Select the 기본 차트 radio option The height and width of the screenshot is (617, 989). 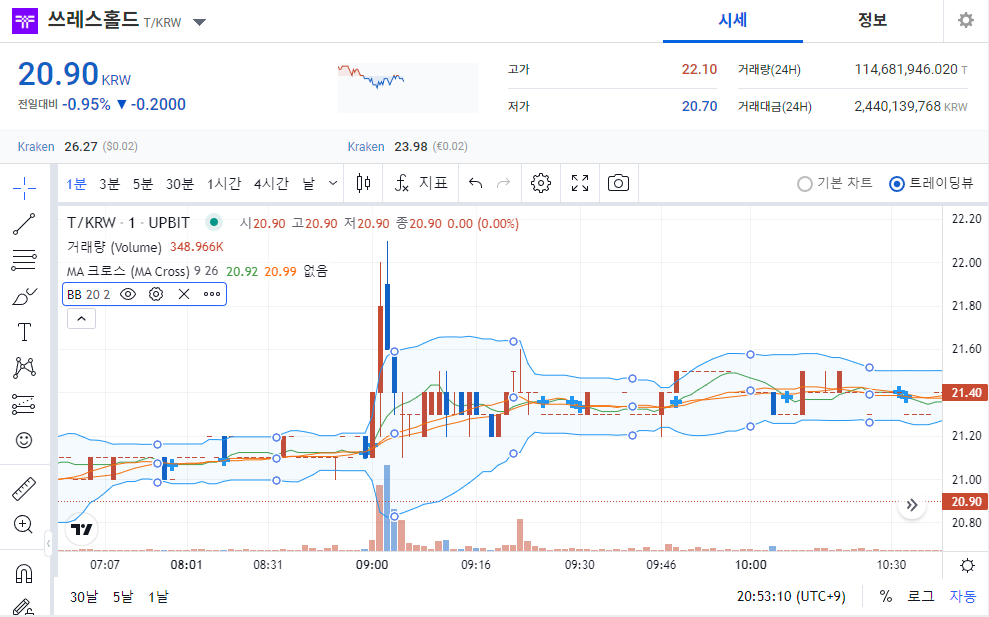(x=834, y=184)
